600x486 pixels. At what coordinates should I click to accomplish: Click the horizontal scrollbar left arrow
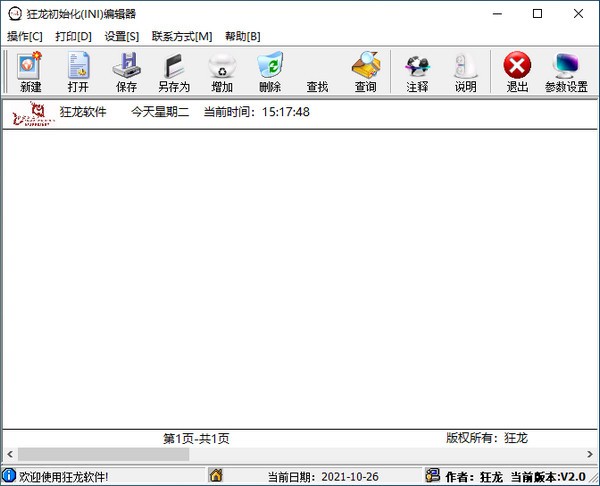point(10,454)
